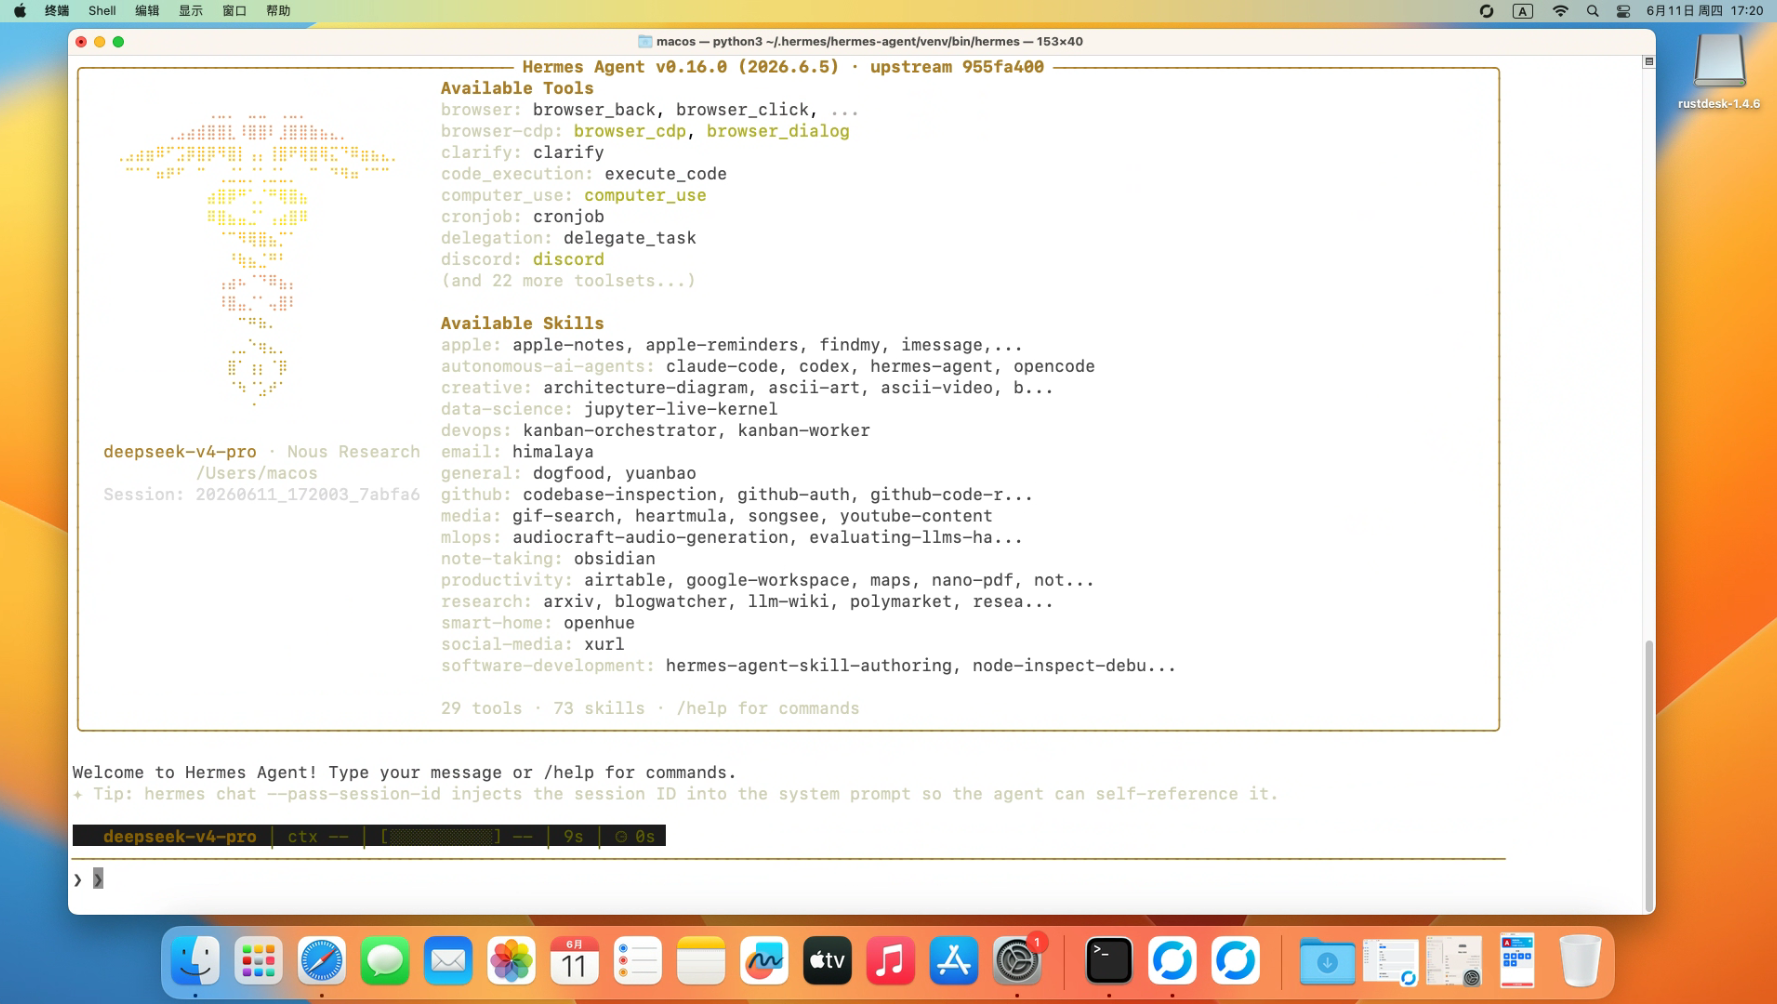Viewport: 1777px width, 1004px height.
Task: Minimize Terminal window yellow button
Action: 100,42
